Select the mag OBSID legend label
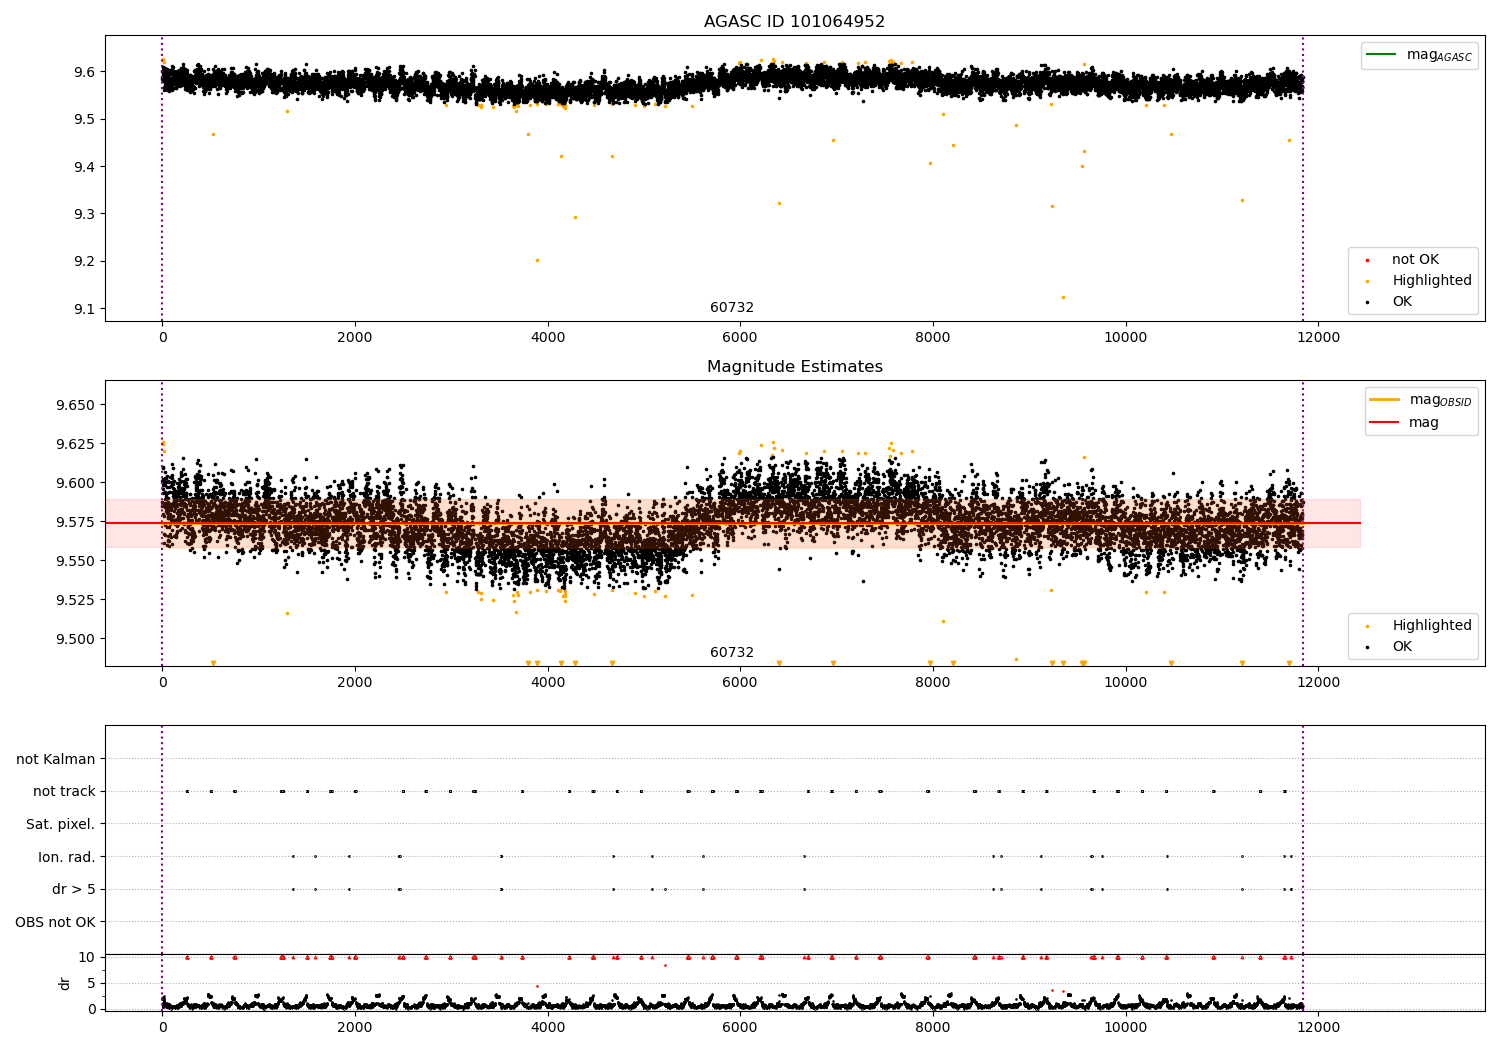 [1441, 400]
